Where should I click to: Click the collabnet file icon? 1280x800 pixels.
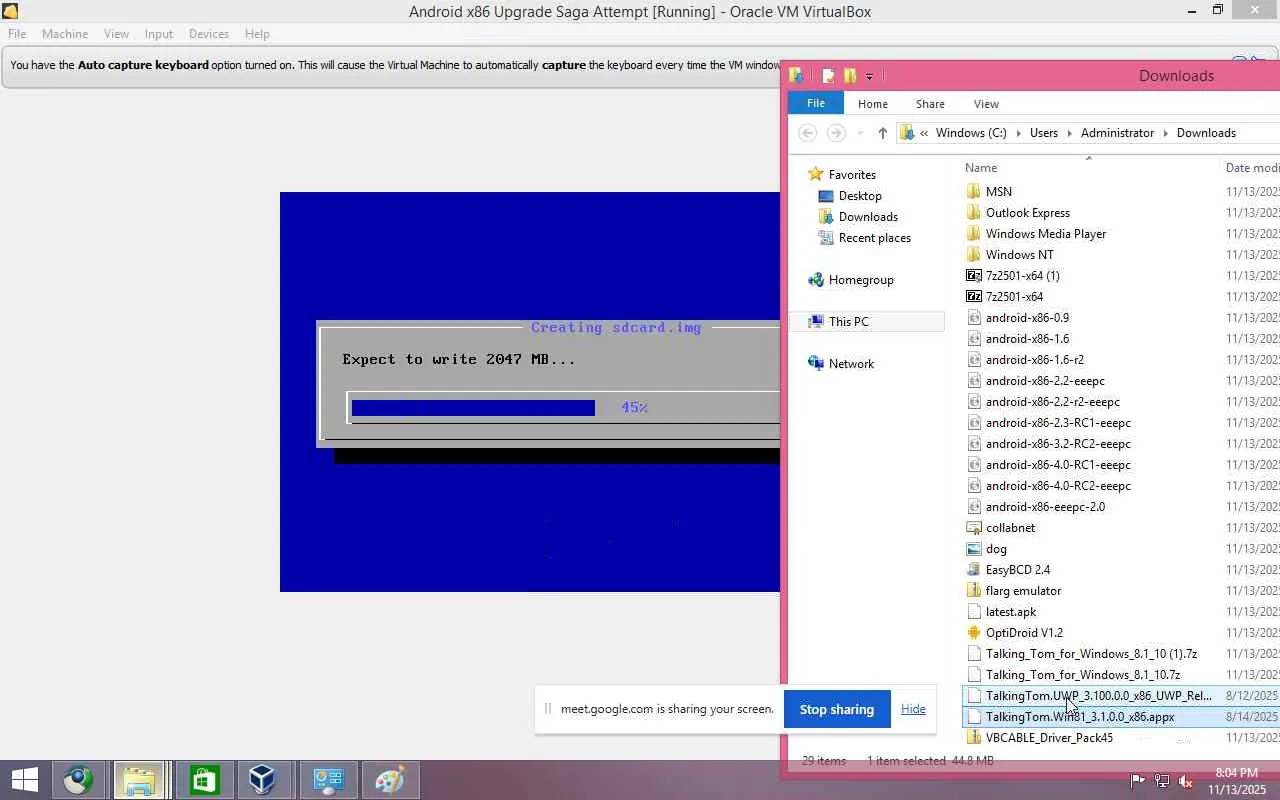974,527
